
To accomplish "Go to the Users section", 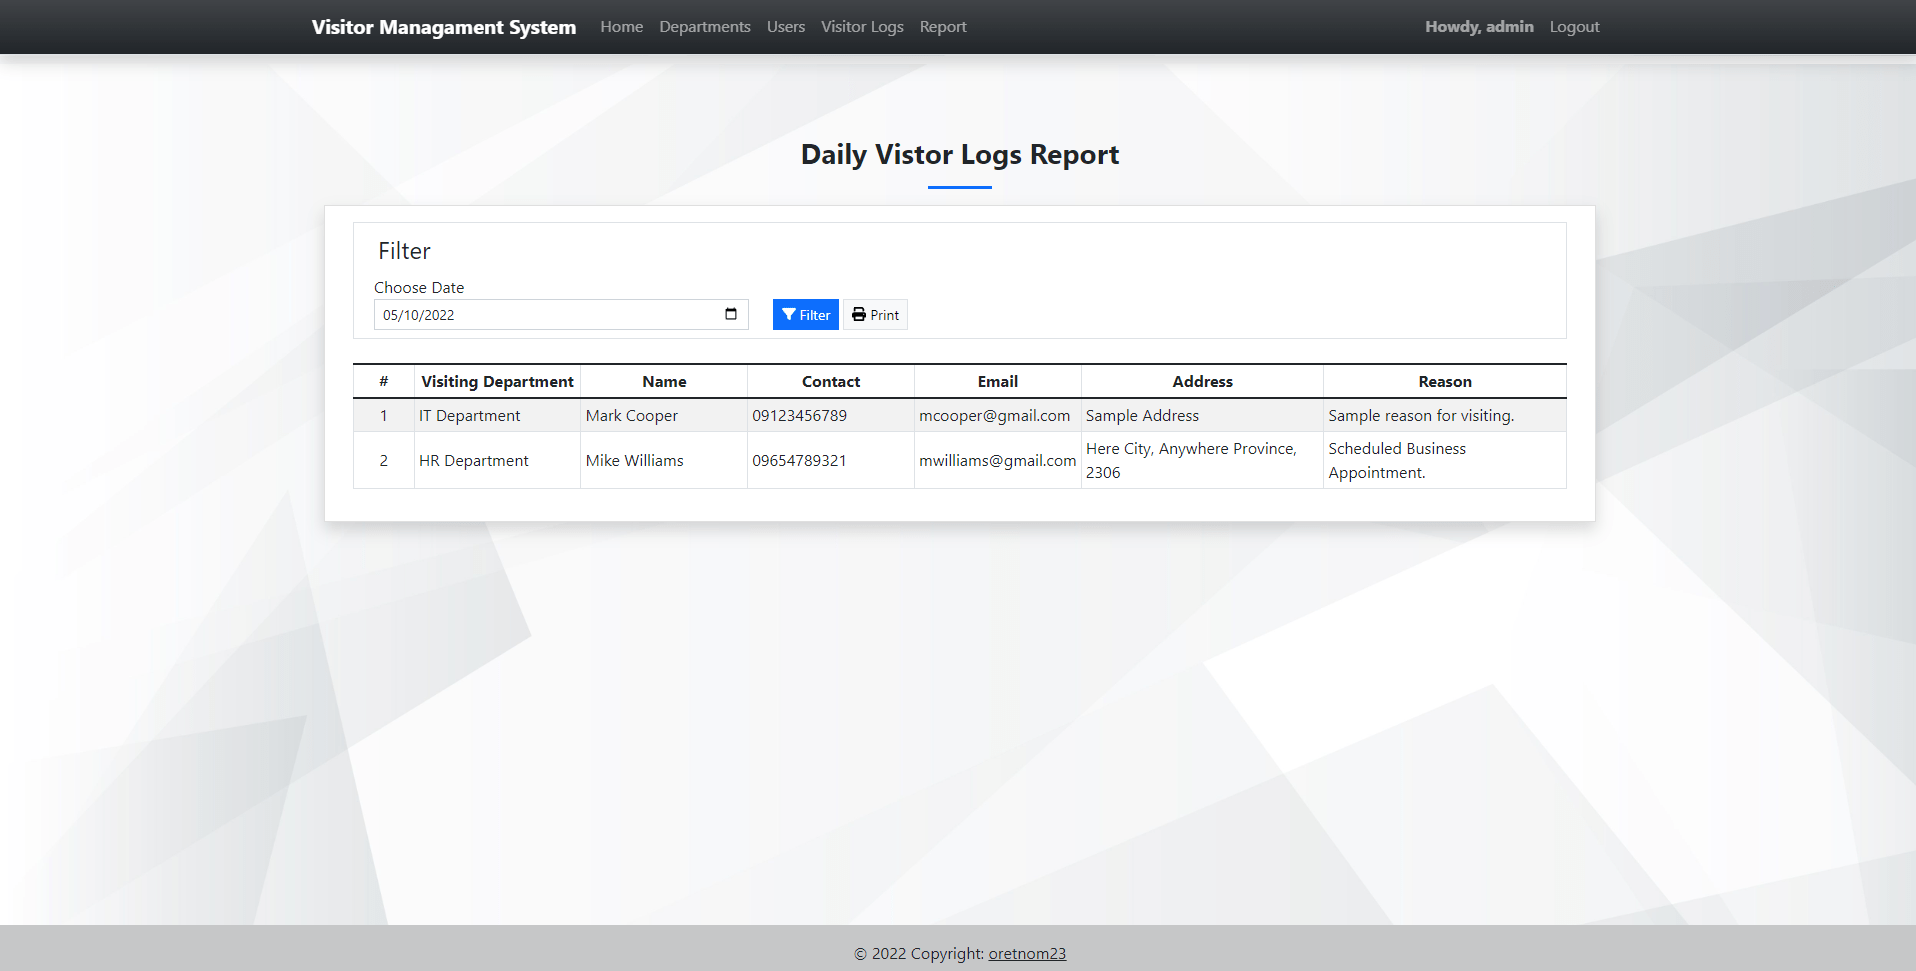I will [785, 26].
